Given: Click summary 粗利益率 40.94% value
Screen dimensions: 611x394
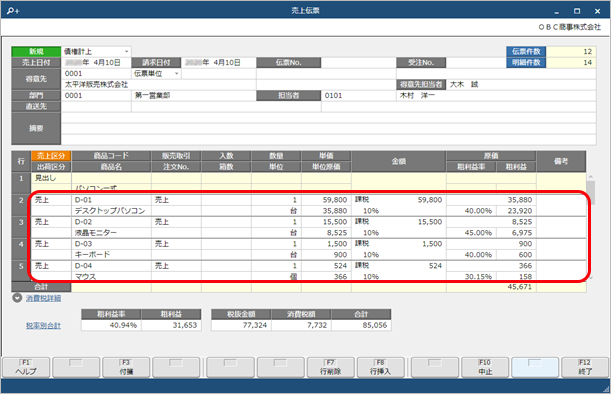Looking at the screenshot, I should click(x=111, y=325).
